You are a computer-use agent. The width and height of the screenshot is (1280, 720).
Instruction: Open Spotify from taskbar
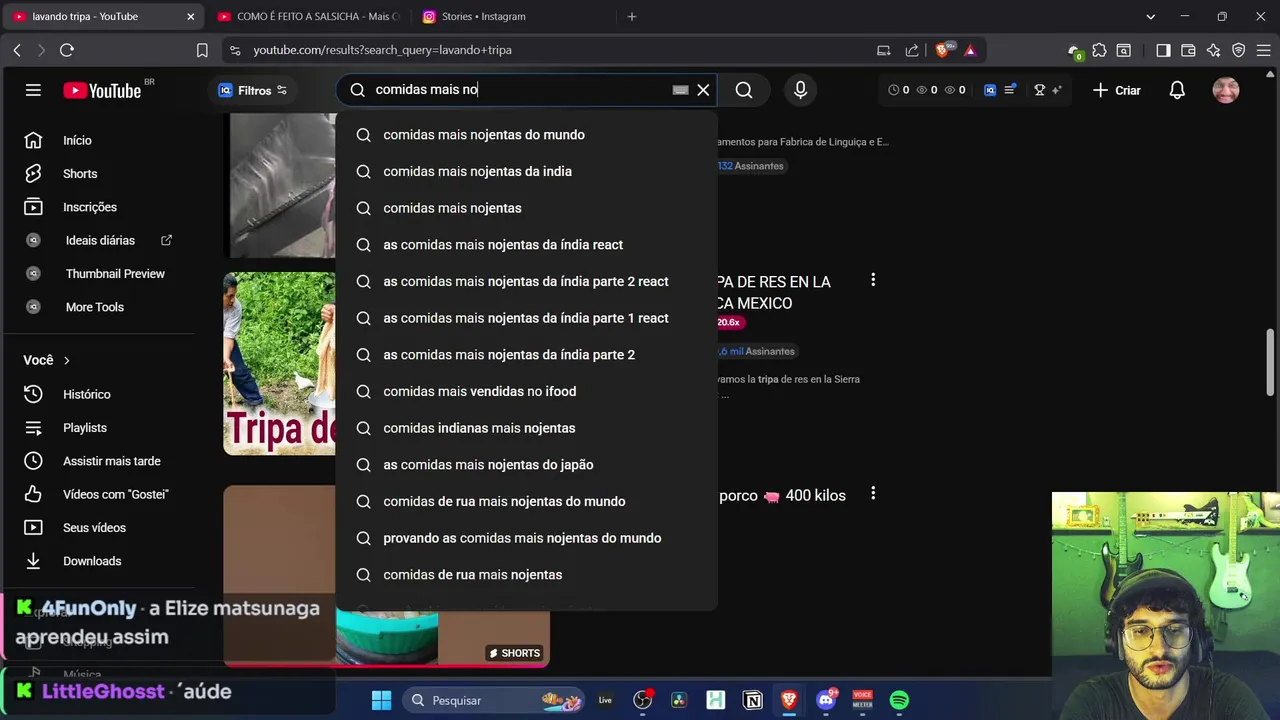click(899, 701)
